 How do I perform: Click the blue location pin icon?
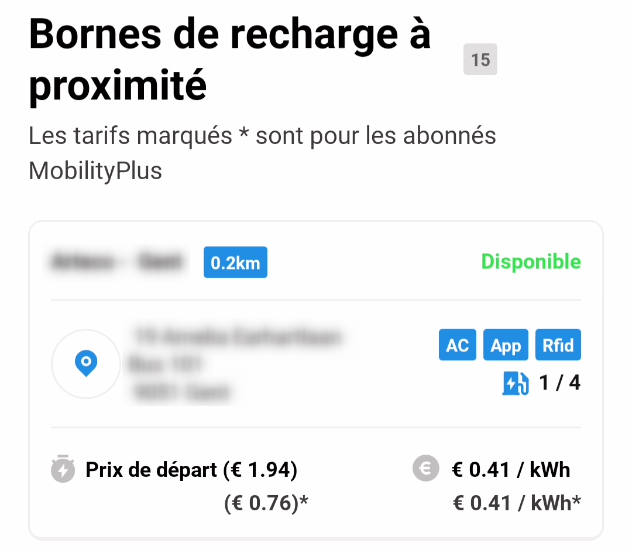pyautogui.click(x=86, y=363)
